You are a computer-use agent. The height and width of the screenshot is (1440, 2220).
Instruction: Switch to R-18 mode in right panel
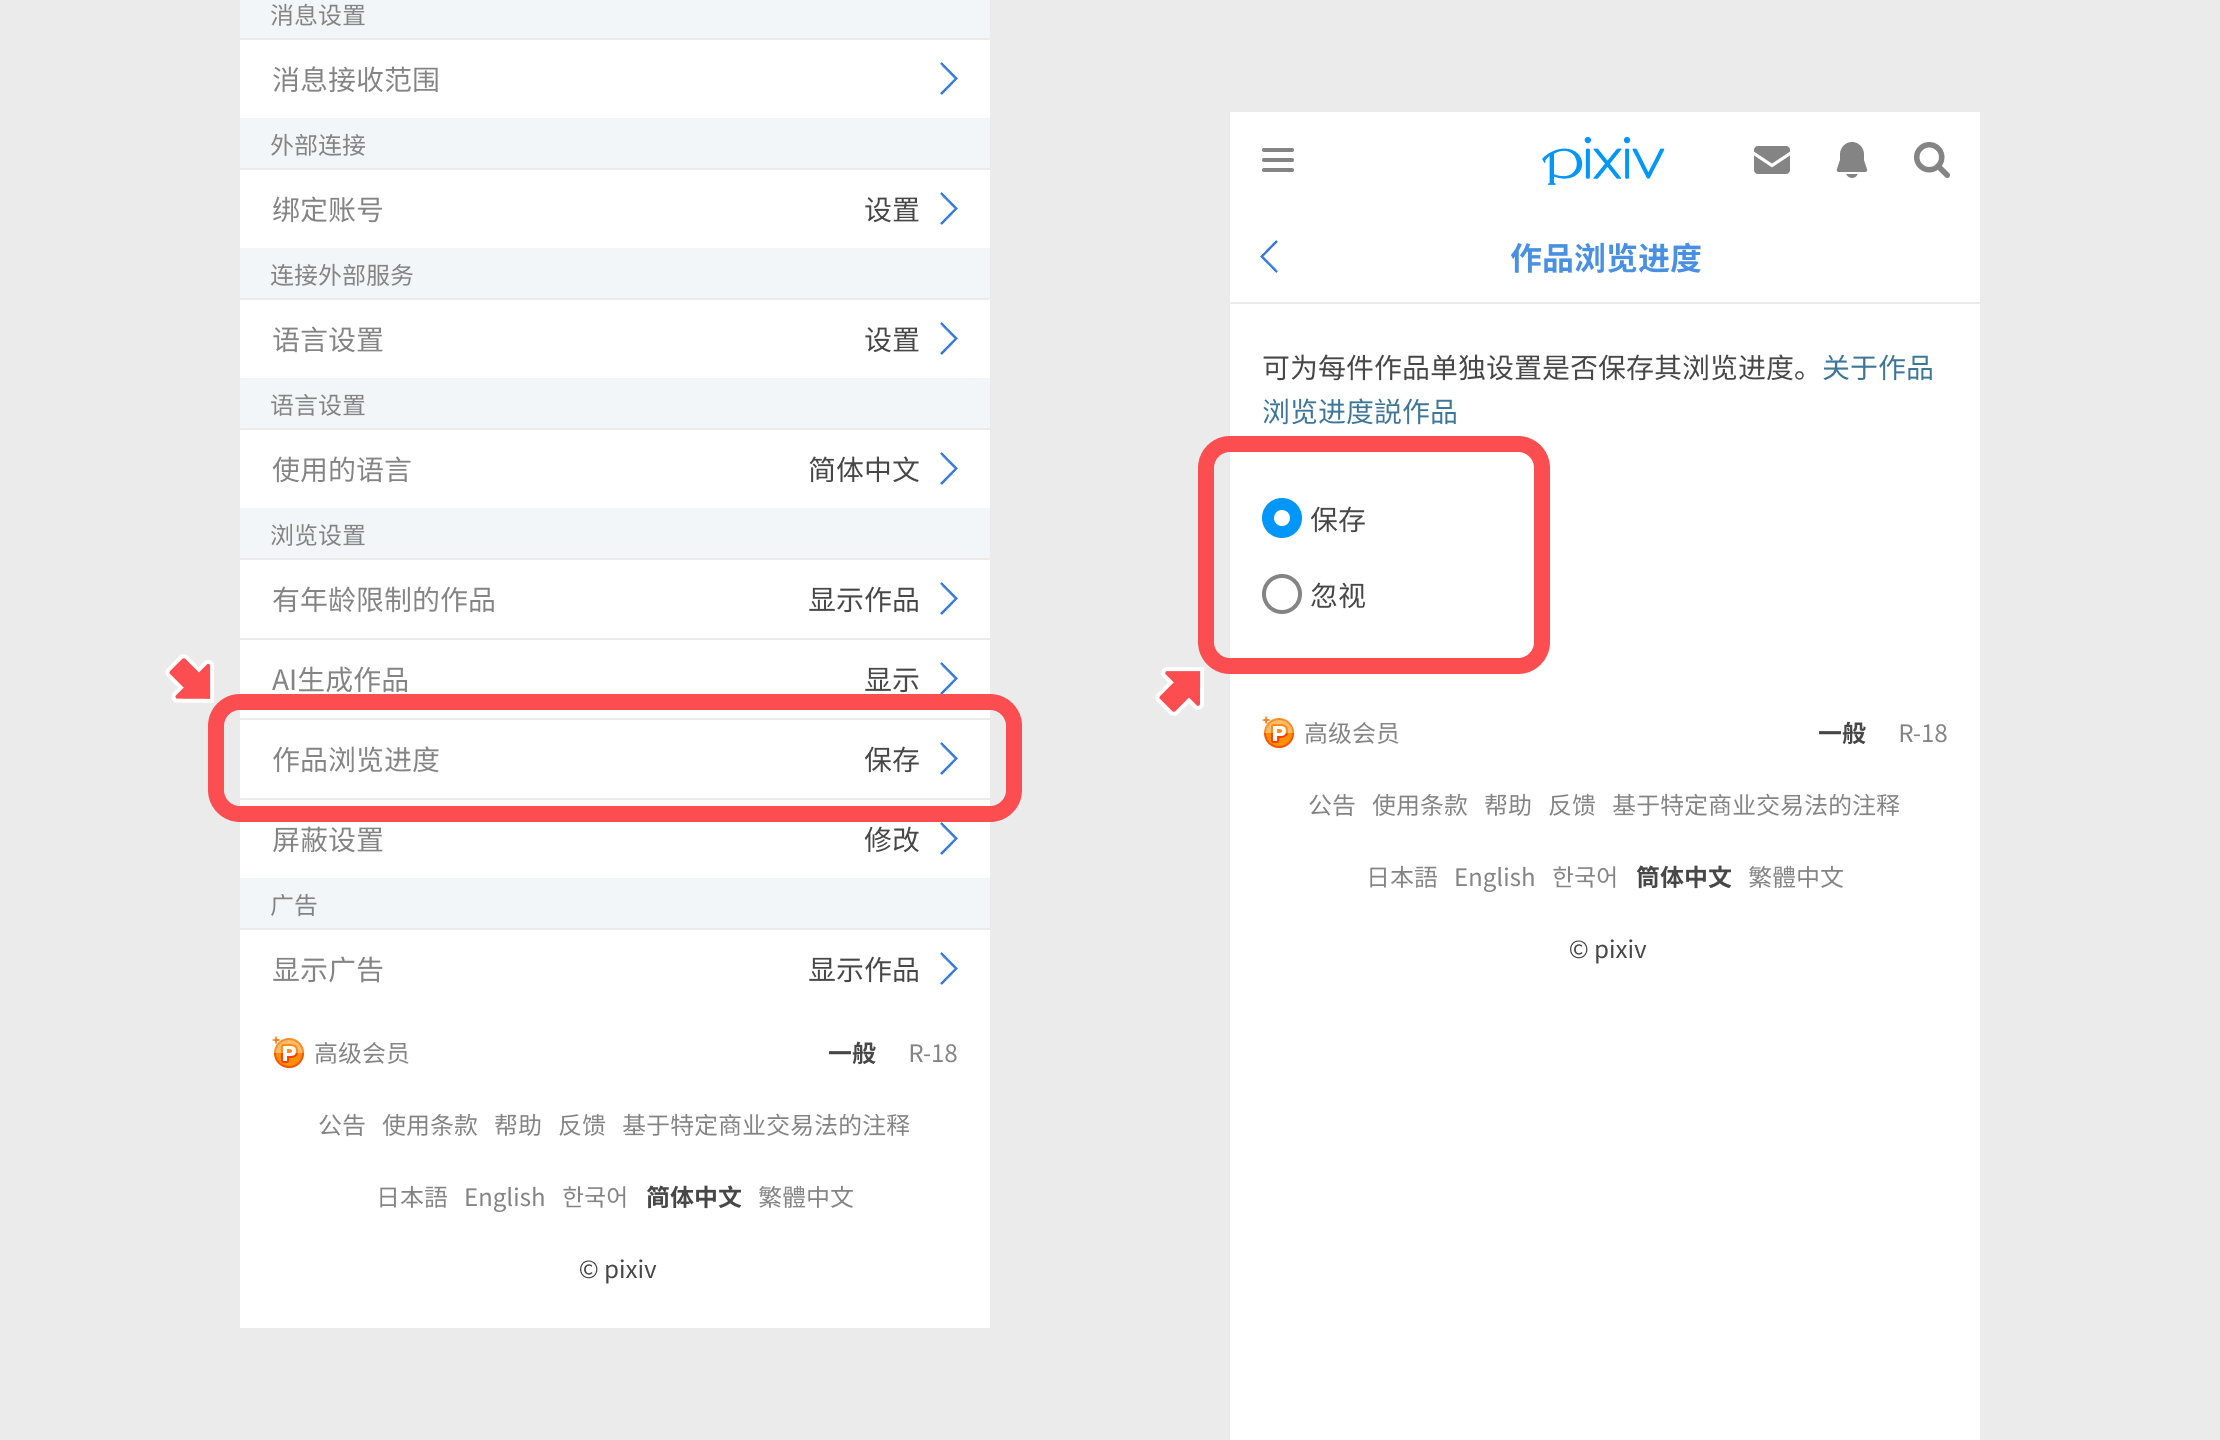click(x=1922, y=733)
